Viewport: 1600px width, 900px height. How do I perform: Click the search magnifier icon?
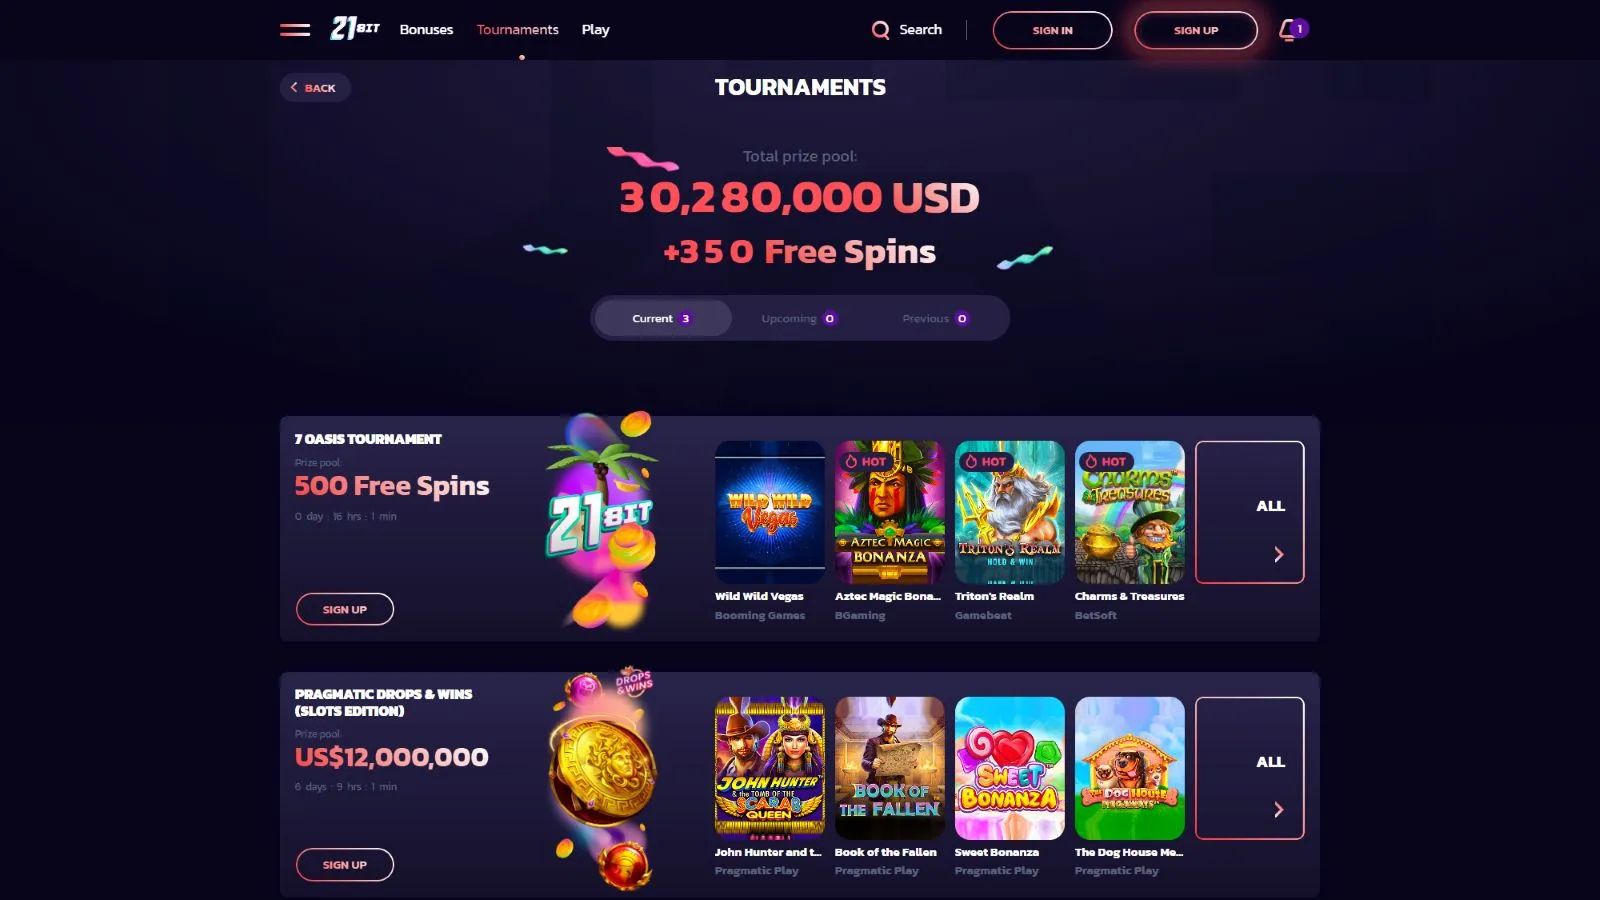pos(880,30)
